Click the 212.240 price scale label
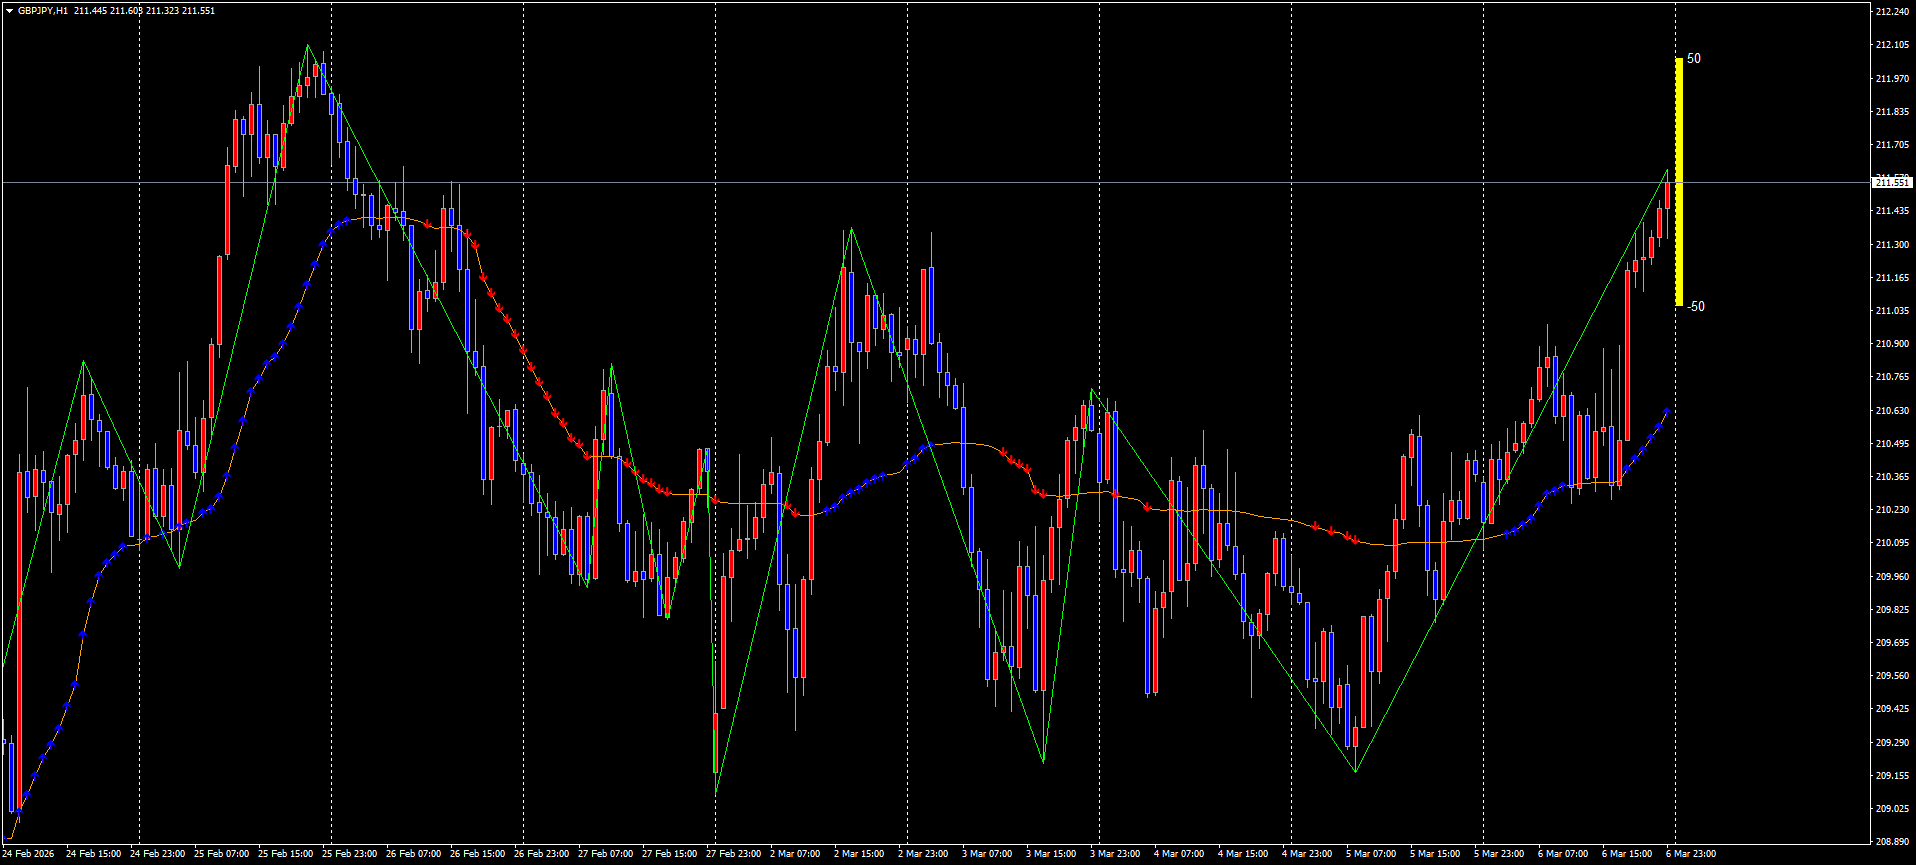Viewport: 1916px width, 865px height. click(x=1891, y=12)
